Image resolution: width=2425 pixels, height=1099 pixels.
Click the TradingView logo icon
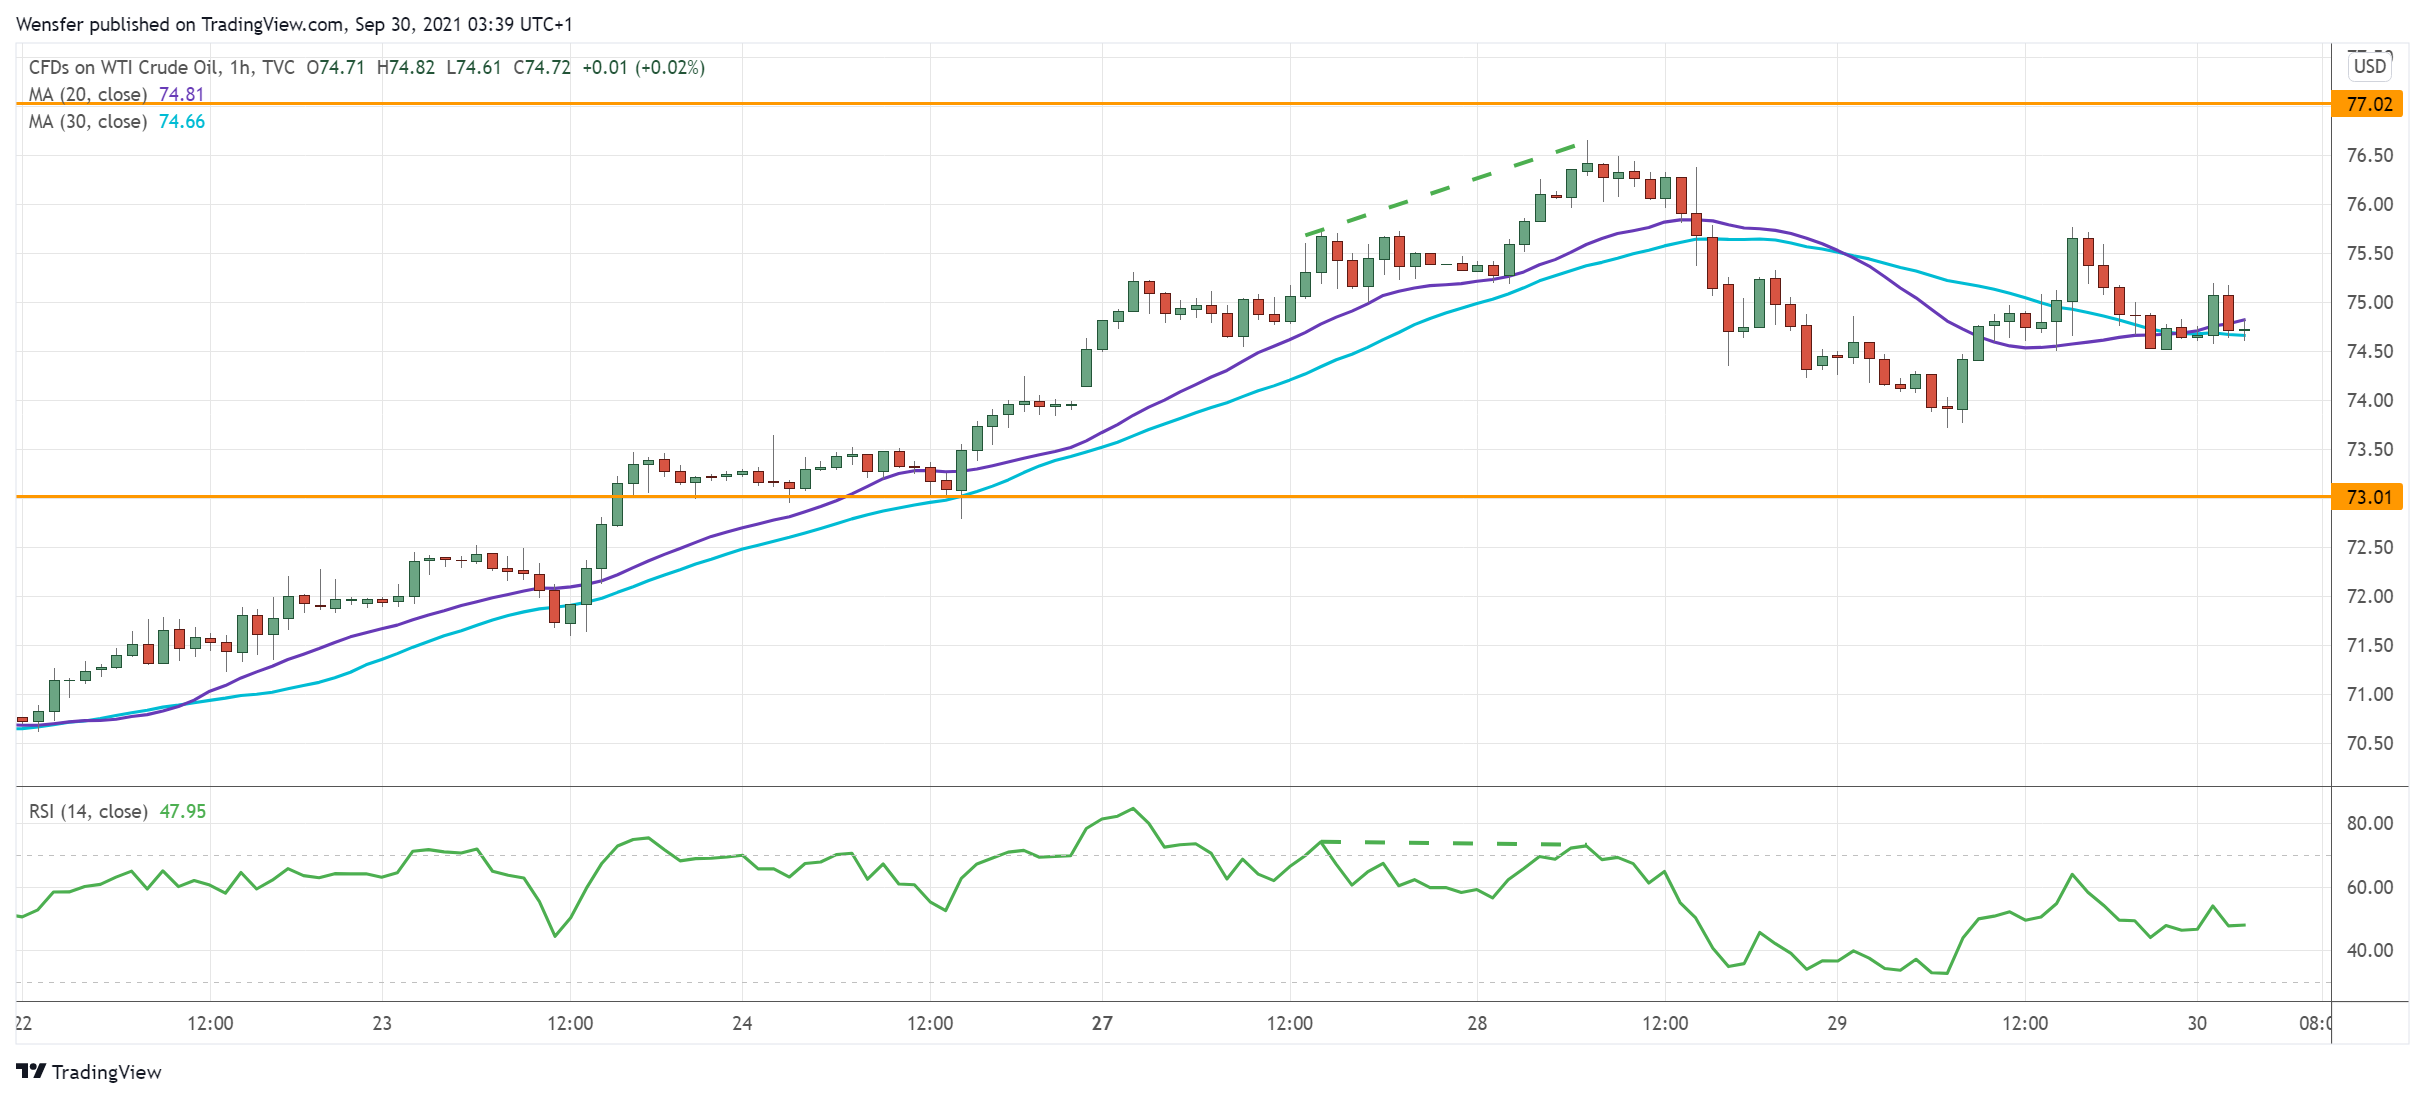pos(31,1071)
